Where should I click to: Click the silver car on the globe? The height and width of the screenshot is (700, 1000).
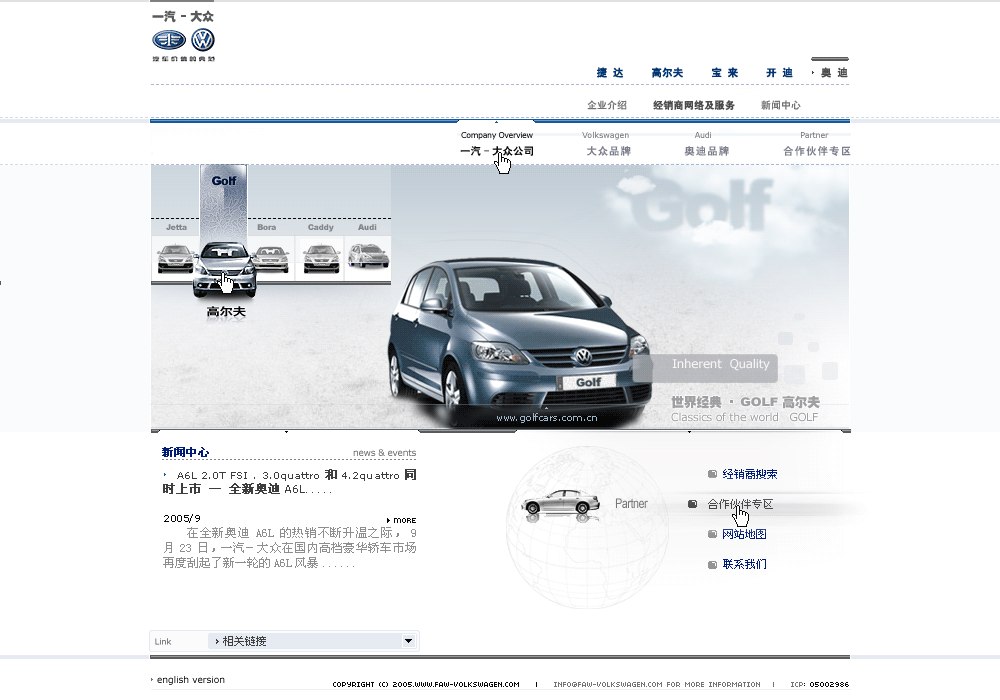561,504
